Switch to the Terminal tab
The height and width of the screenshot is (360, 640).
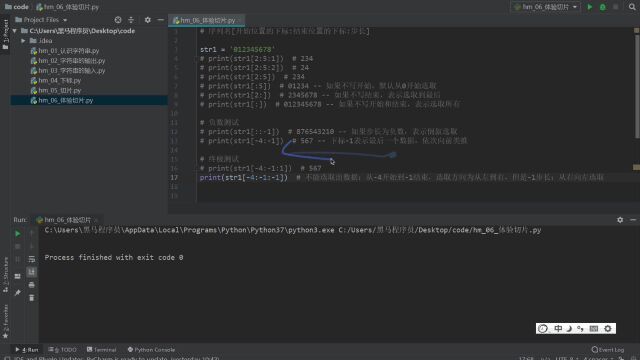102,350
